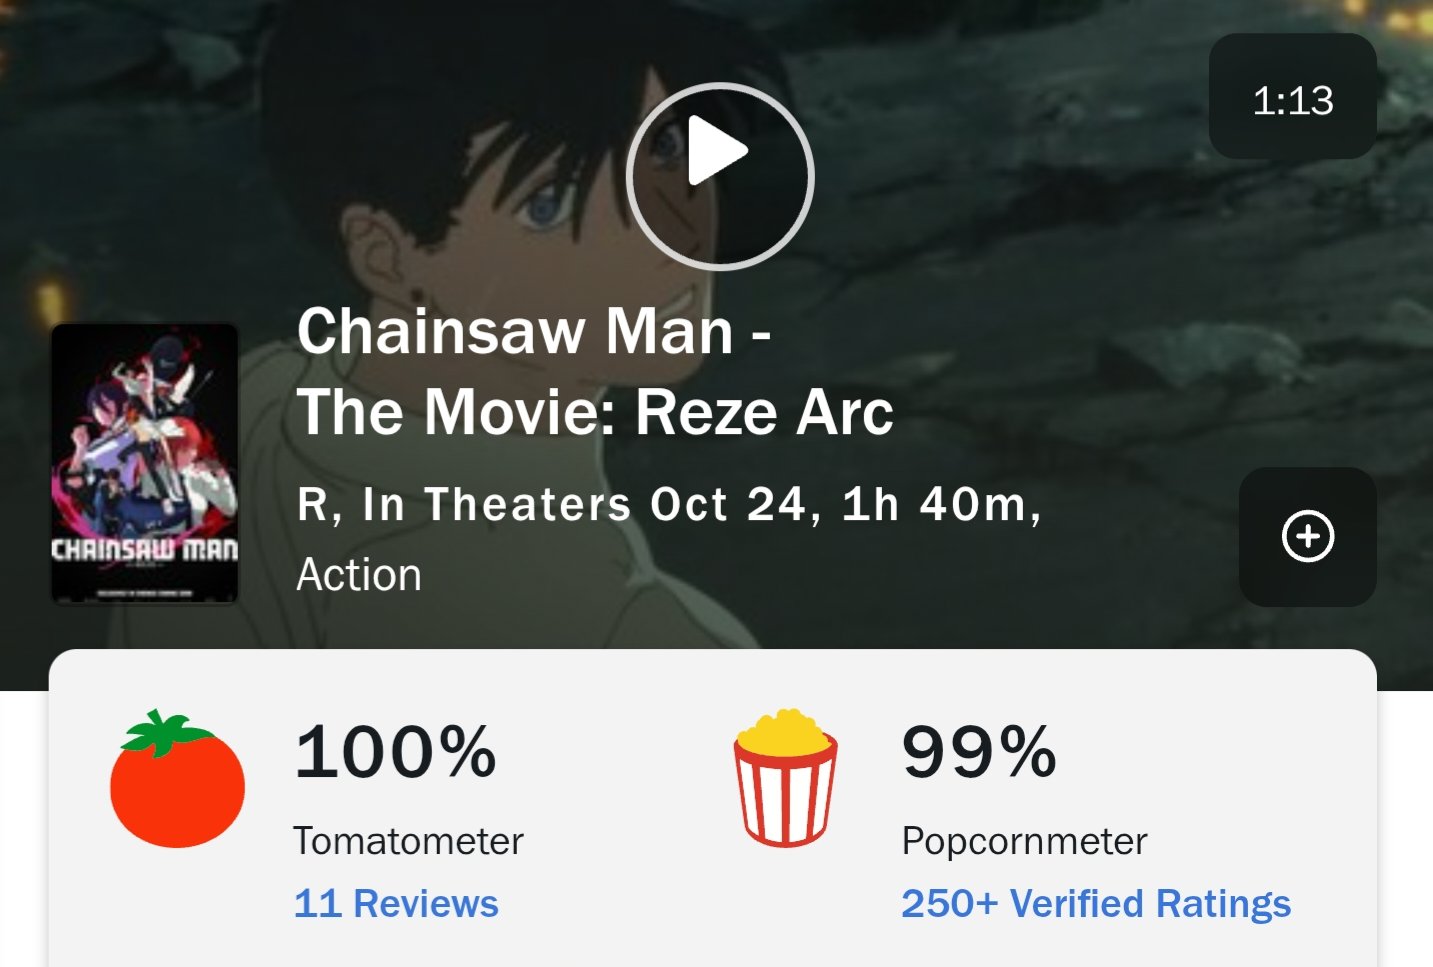Viewport: 1433px width, 967px height.
Task: Play the Chainsaw Man trailer
Action: click(719, 176)
